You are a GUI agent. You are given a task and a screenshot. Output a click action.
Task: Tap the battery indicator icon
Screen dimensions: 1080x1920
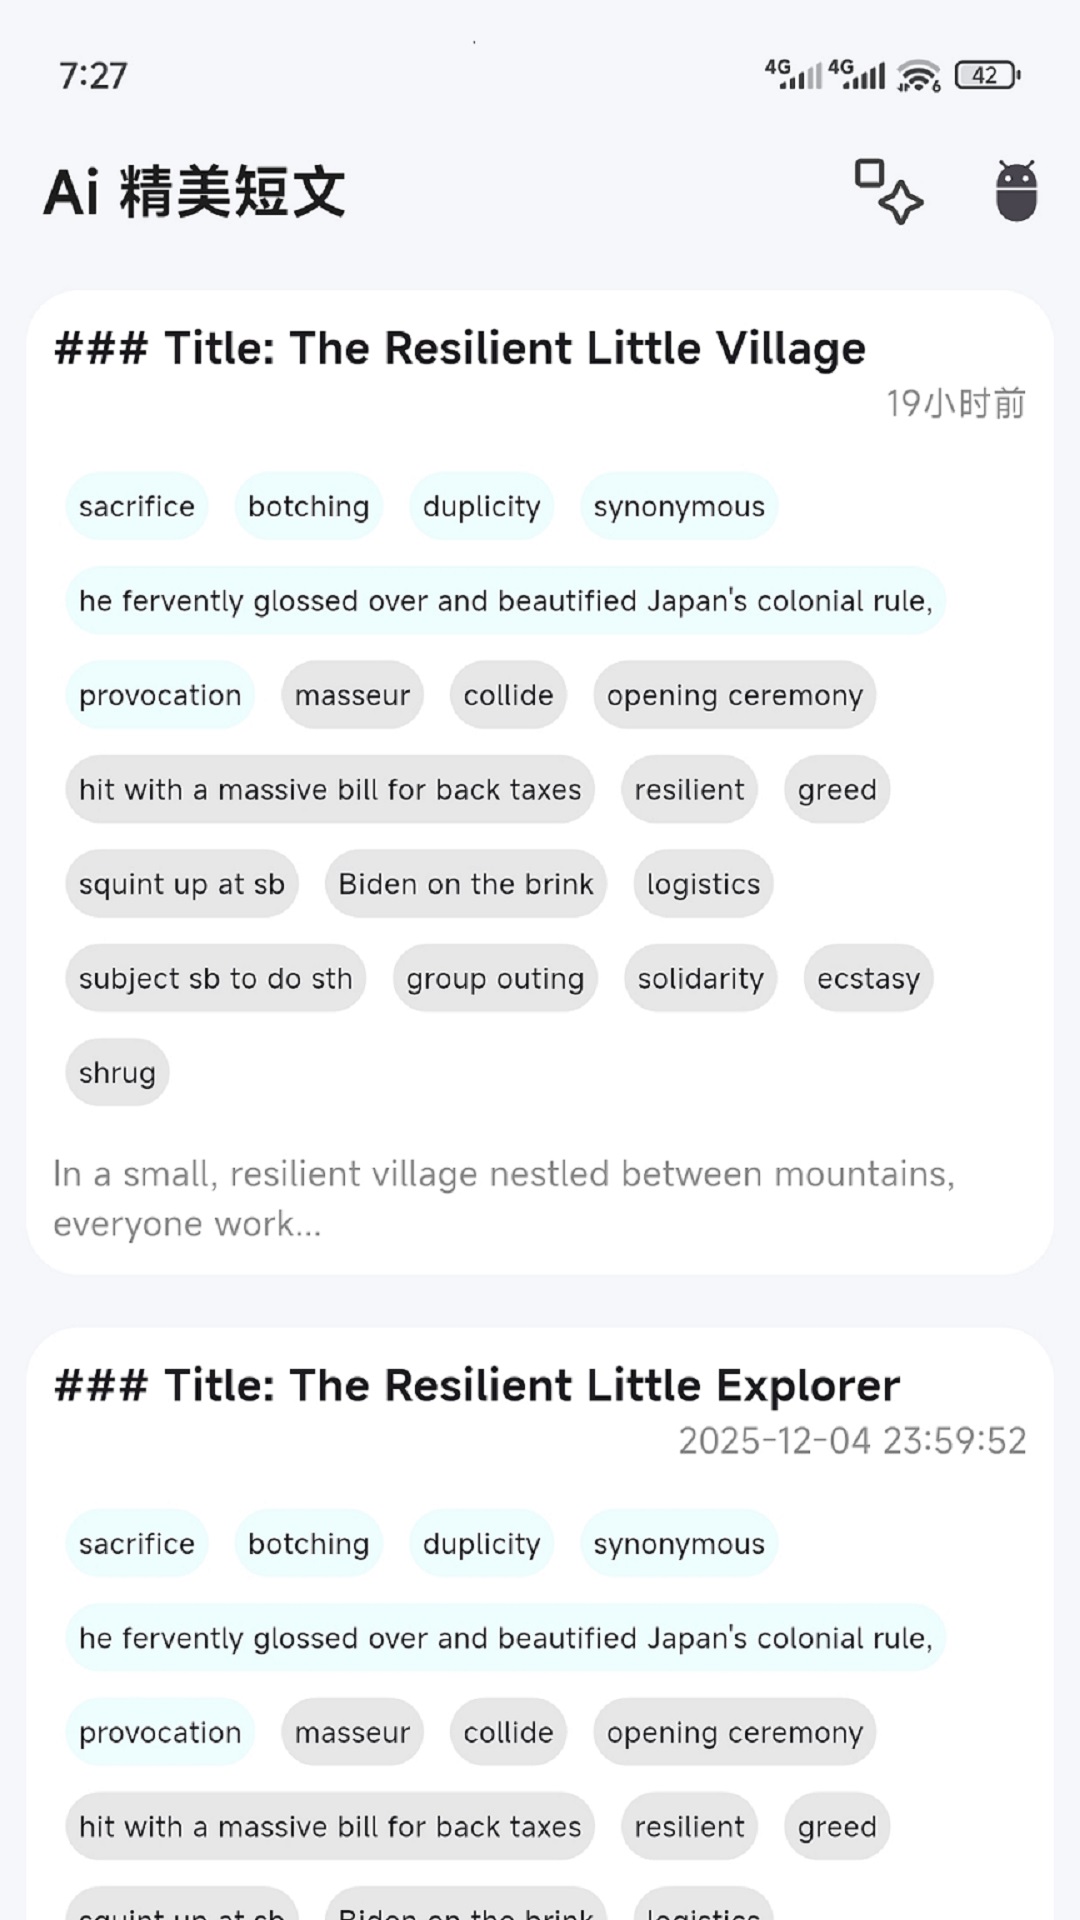[987, 75]
